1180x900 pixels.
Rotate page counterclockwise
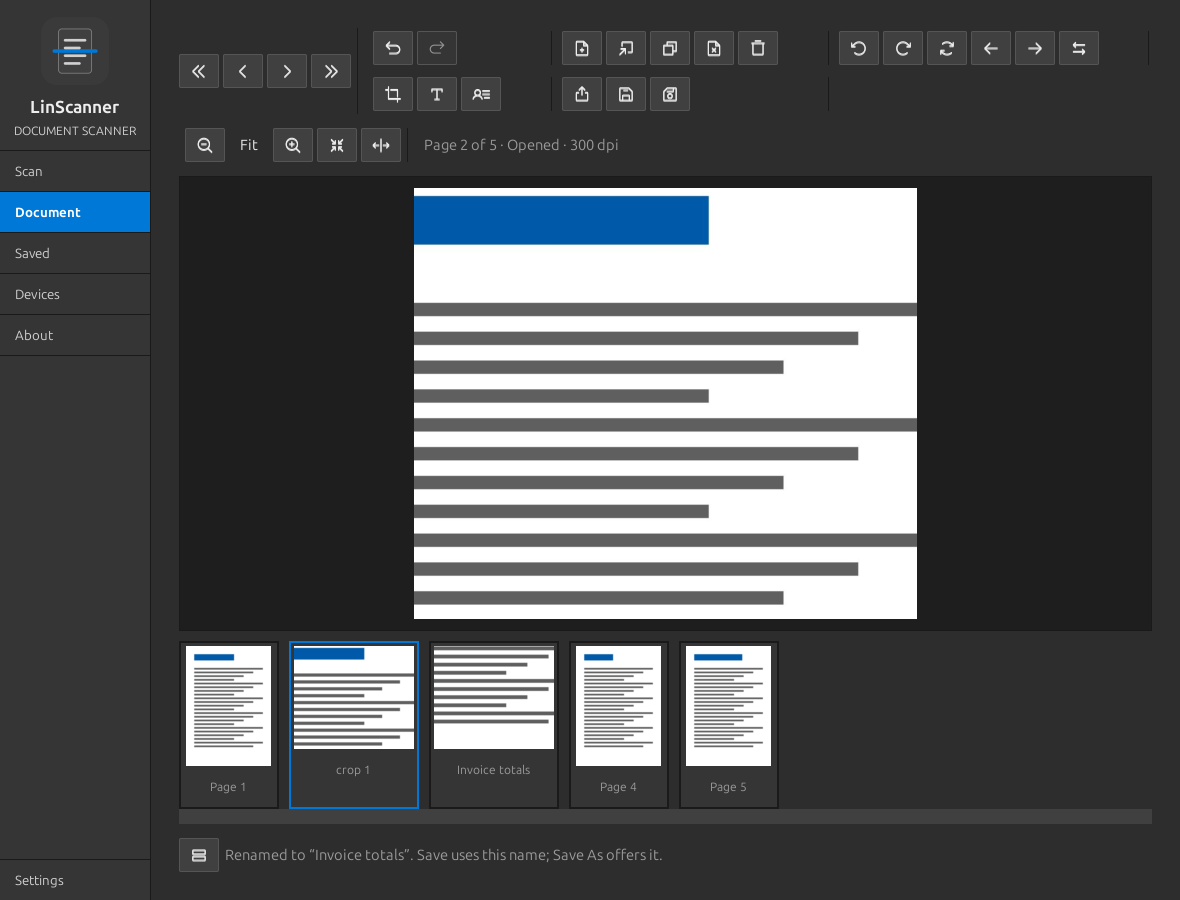click(859, 48)
